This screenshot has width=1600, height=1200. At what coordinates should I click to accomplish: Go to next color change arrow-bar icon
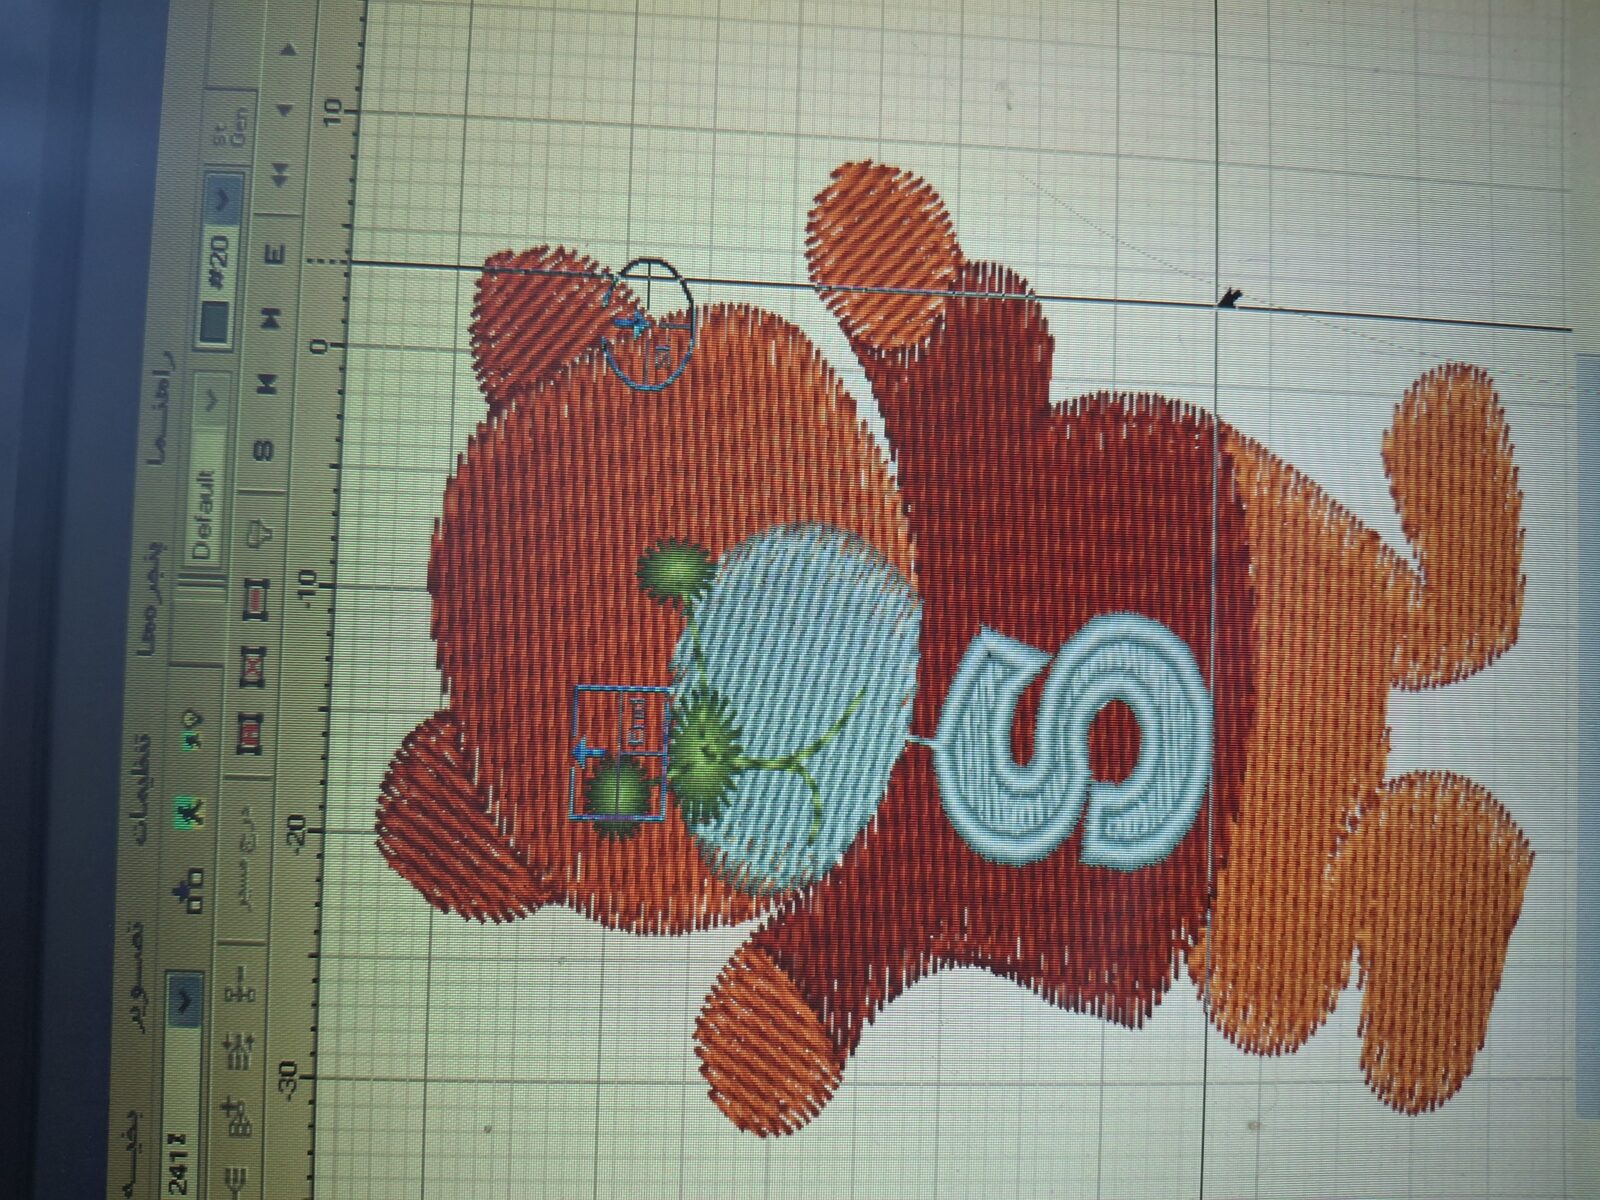click(272, 318)
